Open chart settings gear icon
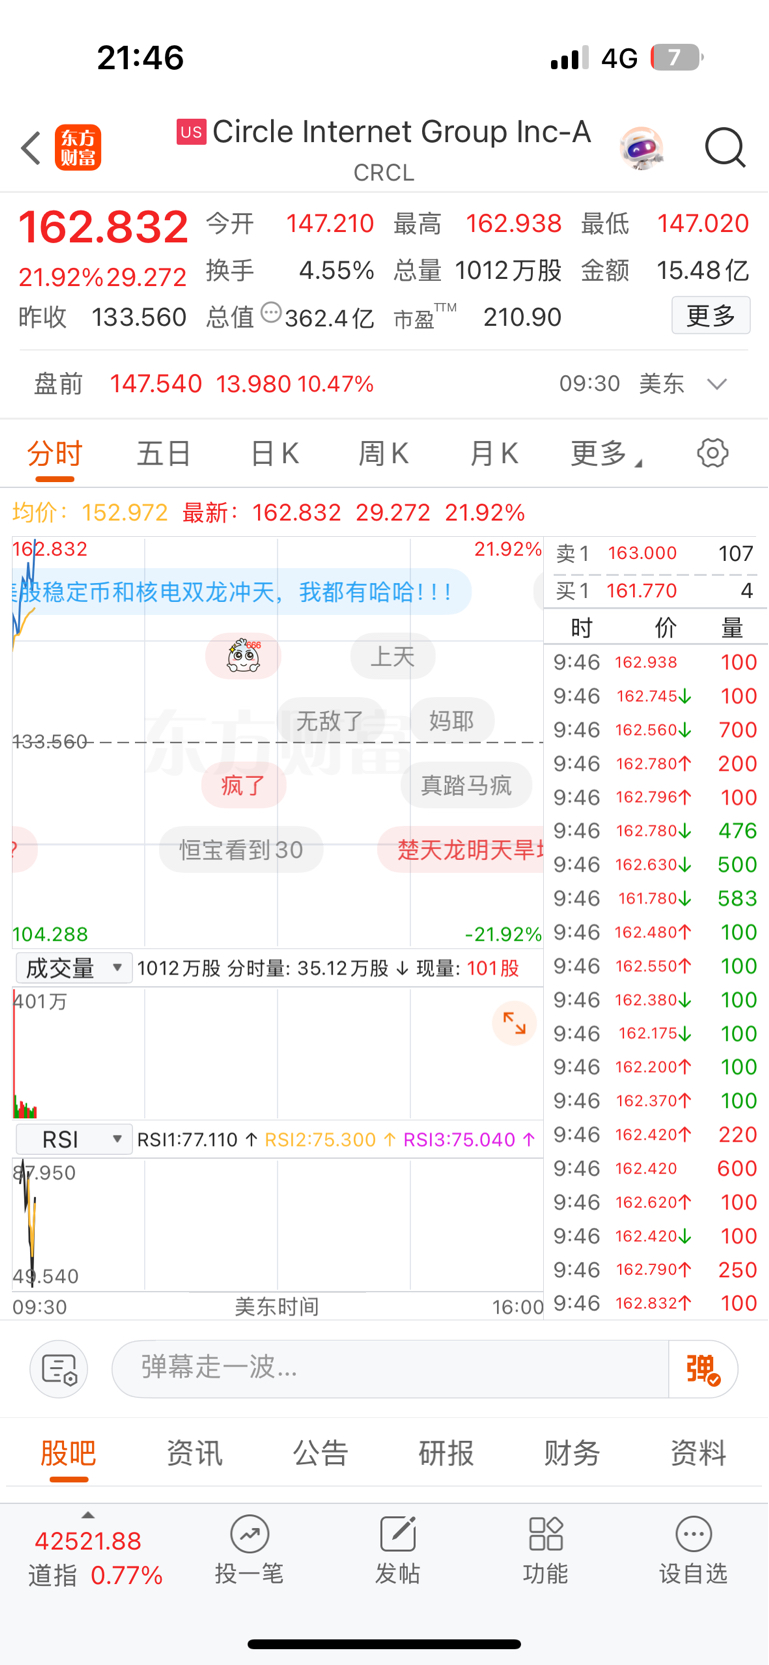Image resolution: width=769 pixels, height=1665 pixels. (x=712, y=453)
